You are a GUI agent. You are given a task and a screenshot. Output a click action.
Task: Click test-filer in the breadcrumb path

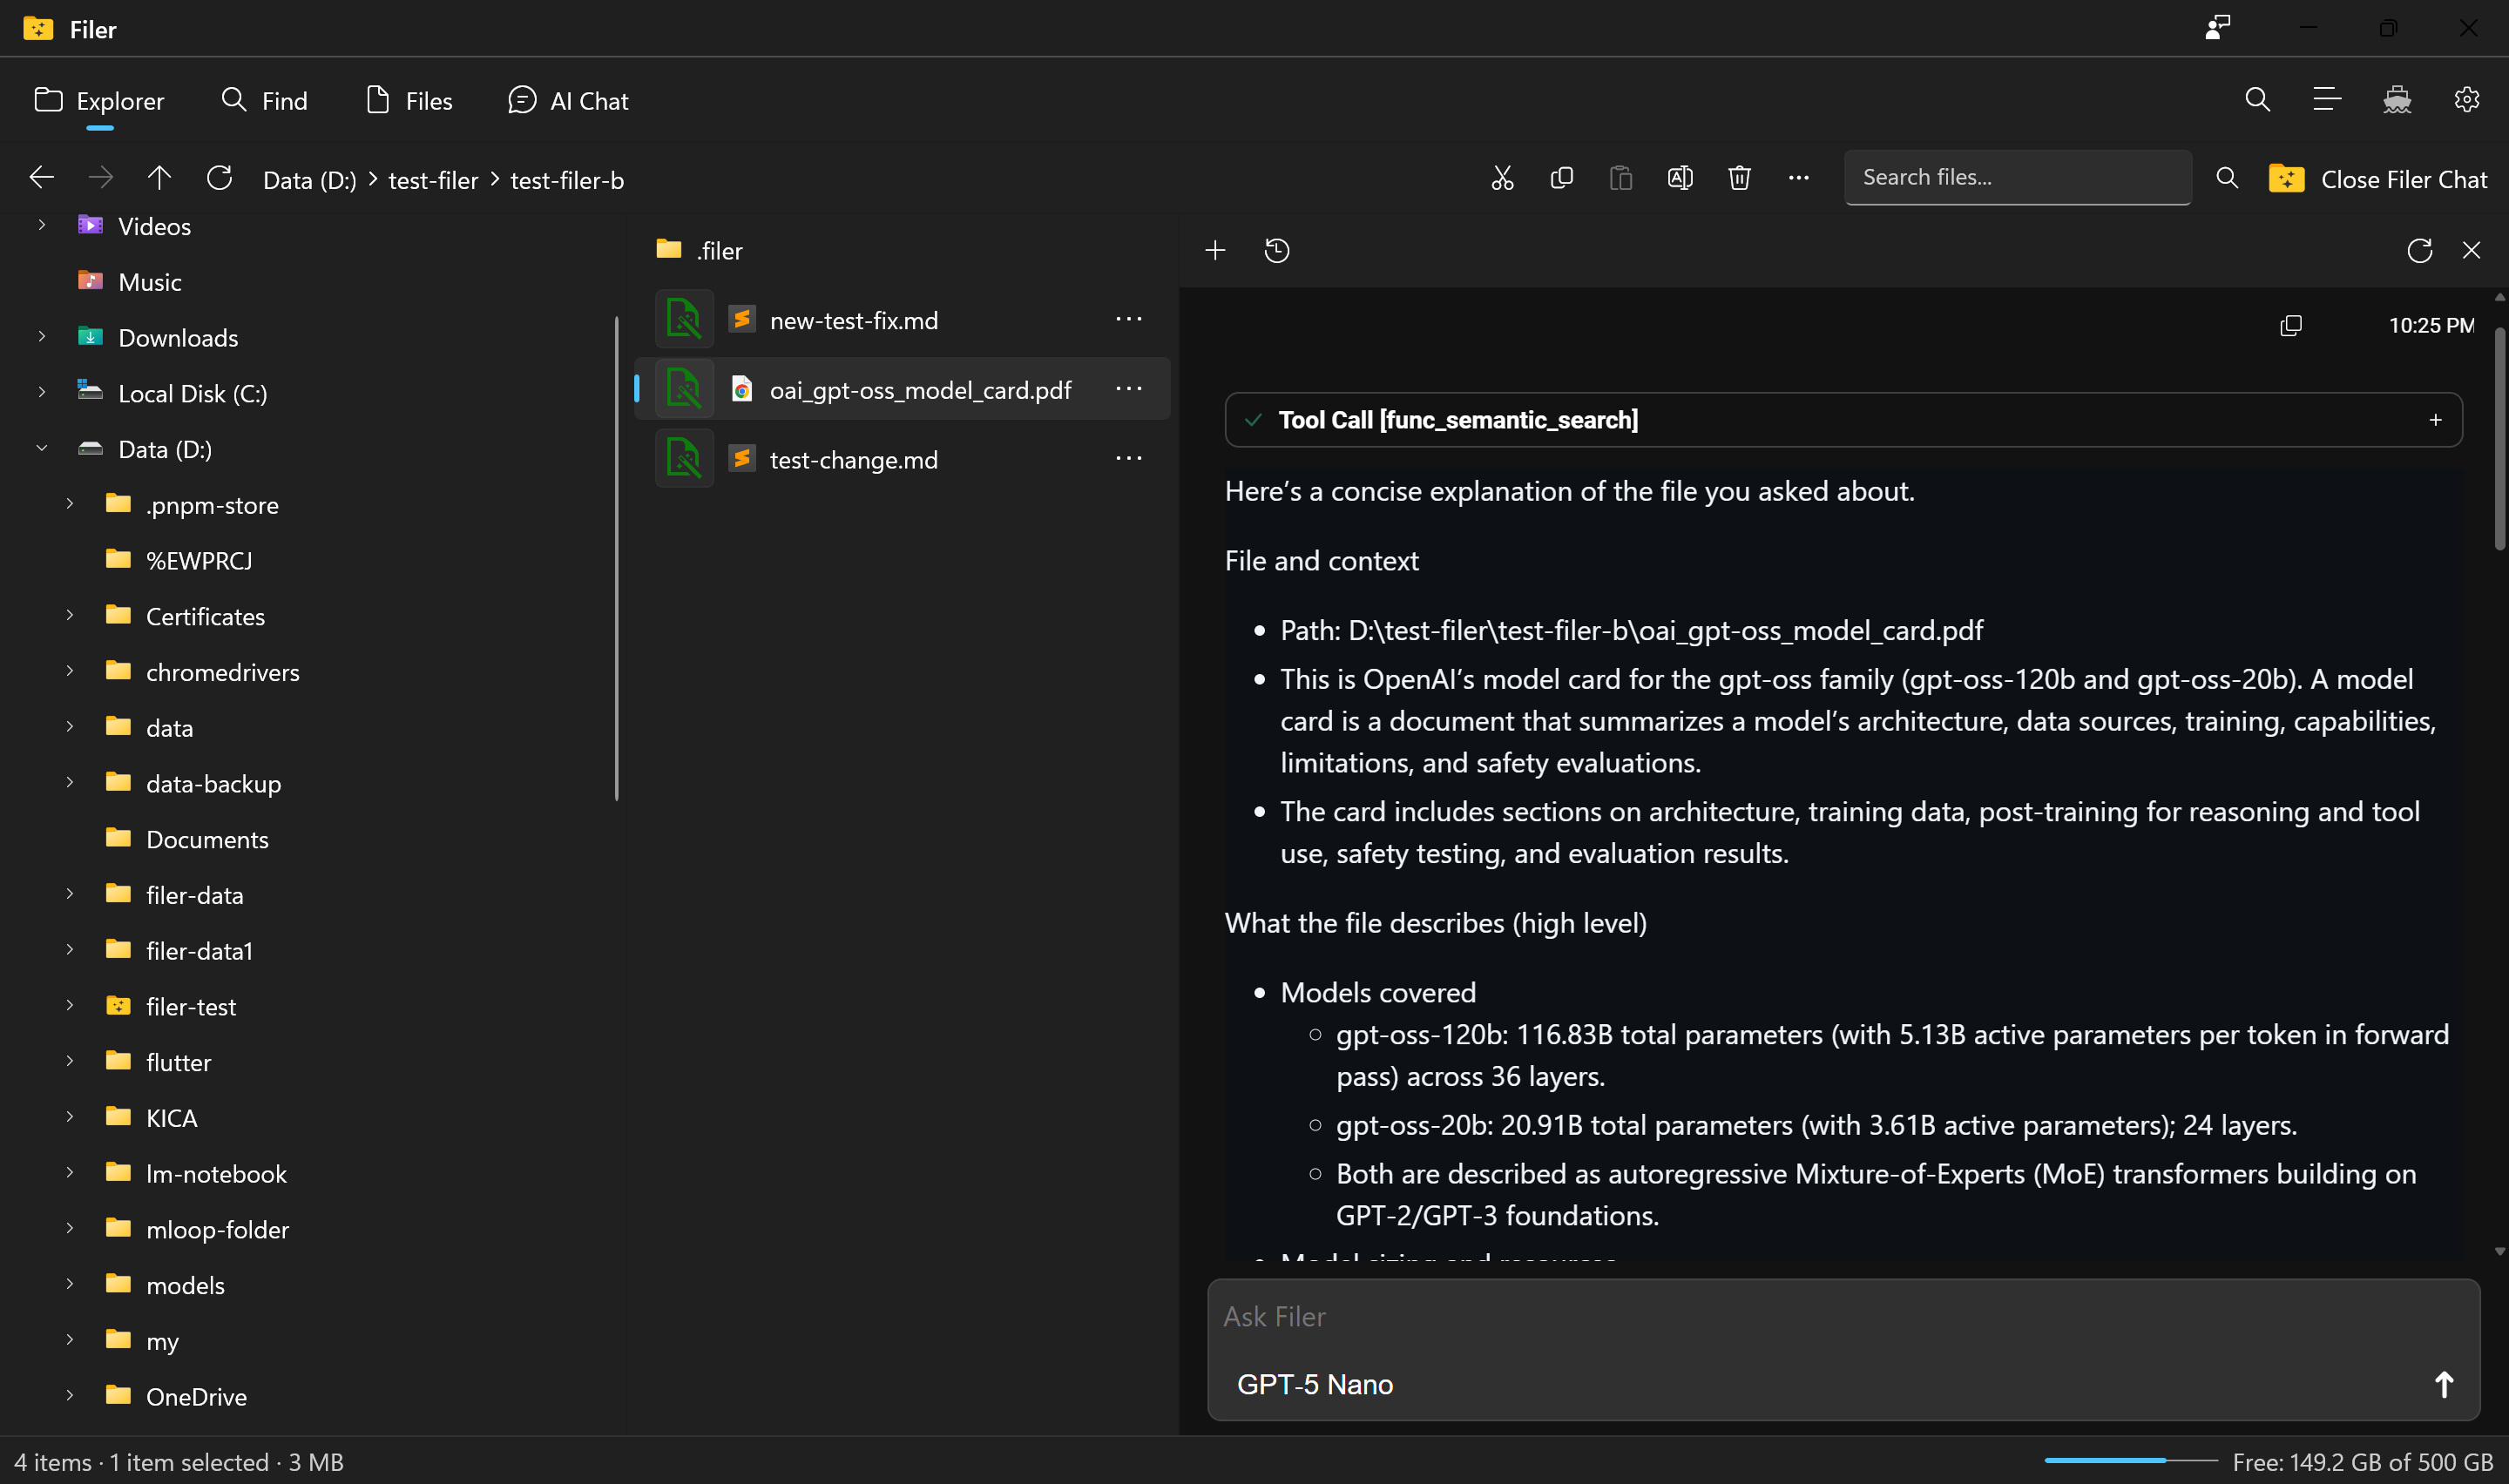tap(433, 180)
